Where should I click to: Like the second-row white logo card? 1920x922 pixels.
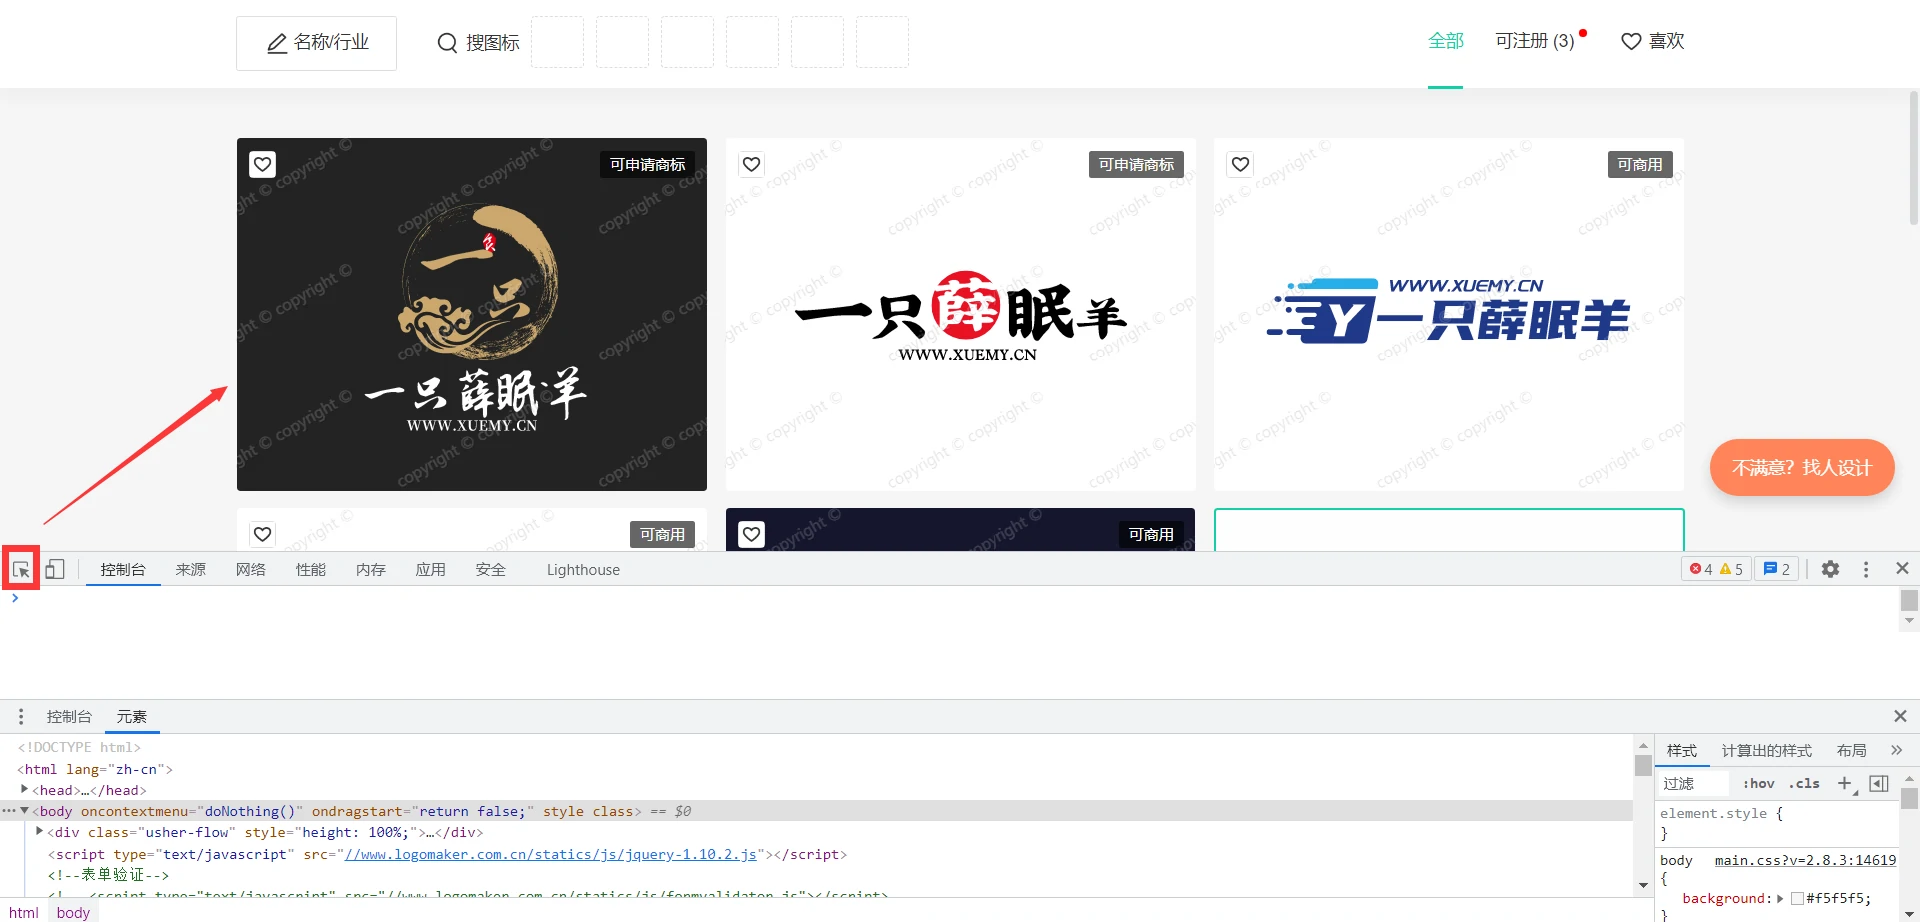tap(262, 534)
